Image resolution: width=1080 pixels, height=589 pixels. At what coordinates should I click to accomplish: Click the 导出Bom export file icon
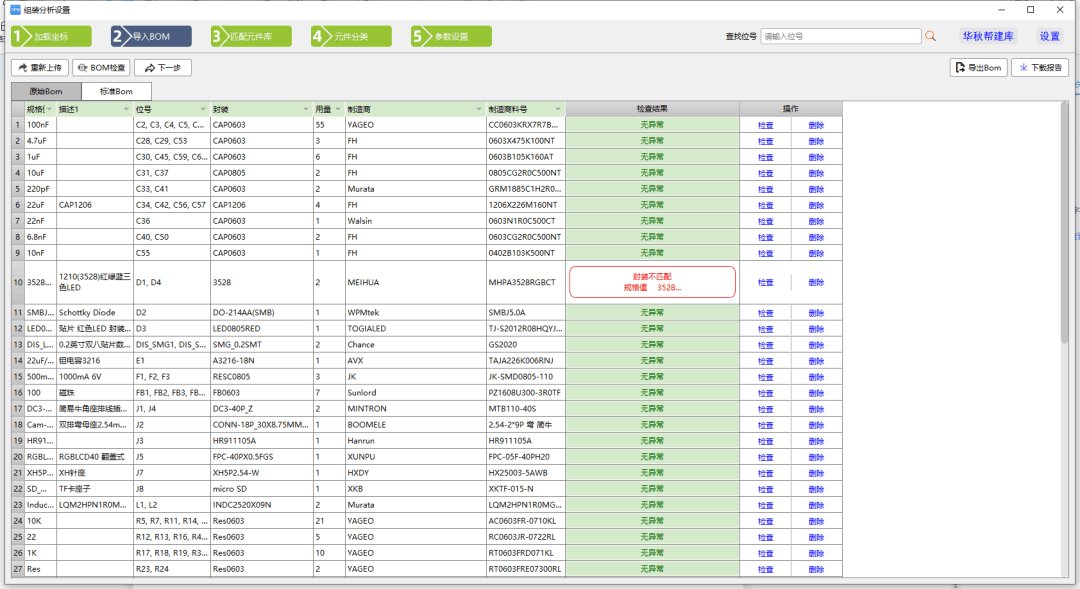tap(960, 68)
